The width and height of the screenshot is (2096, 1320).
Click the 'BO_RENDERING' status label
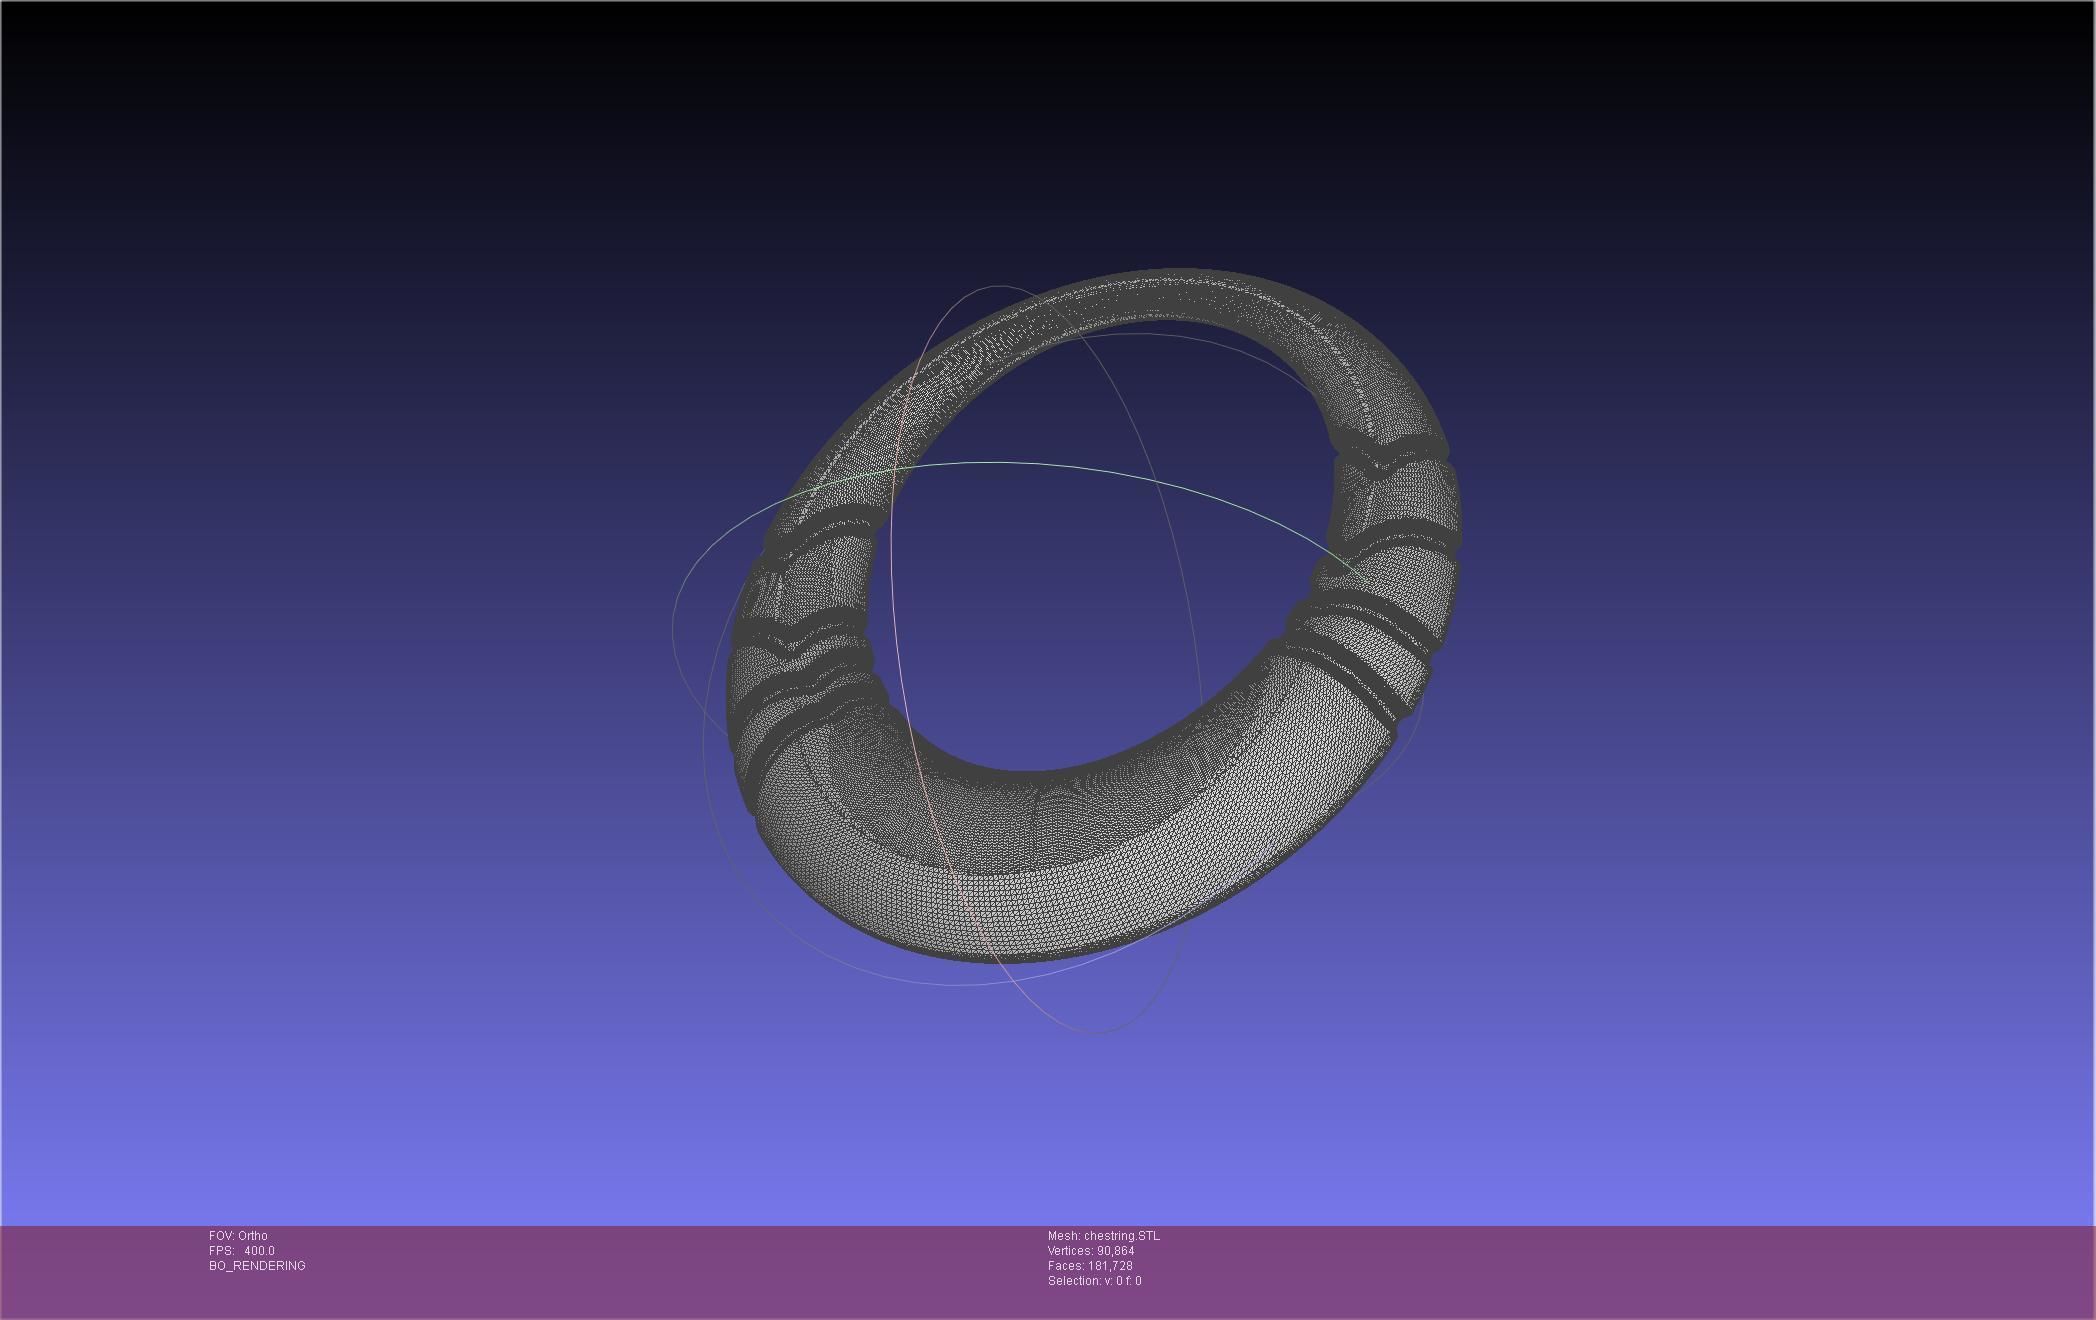click(x=257, y=1266)
